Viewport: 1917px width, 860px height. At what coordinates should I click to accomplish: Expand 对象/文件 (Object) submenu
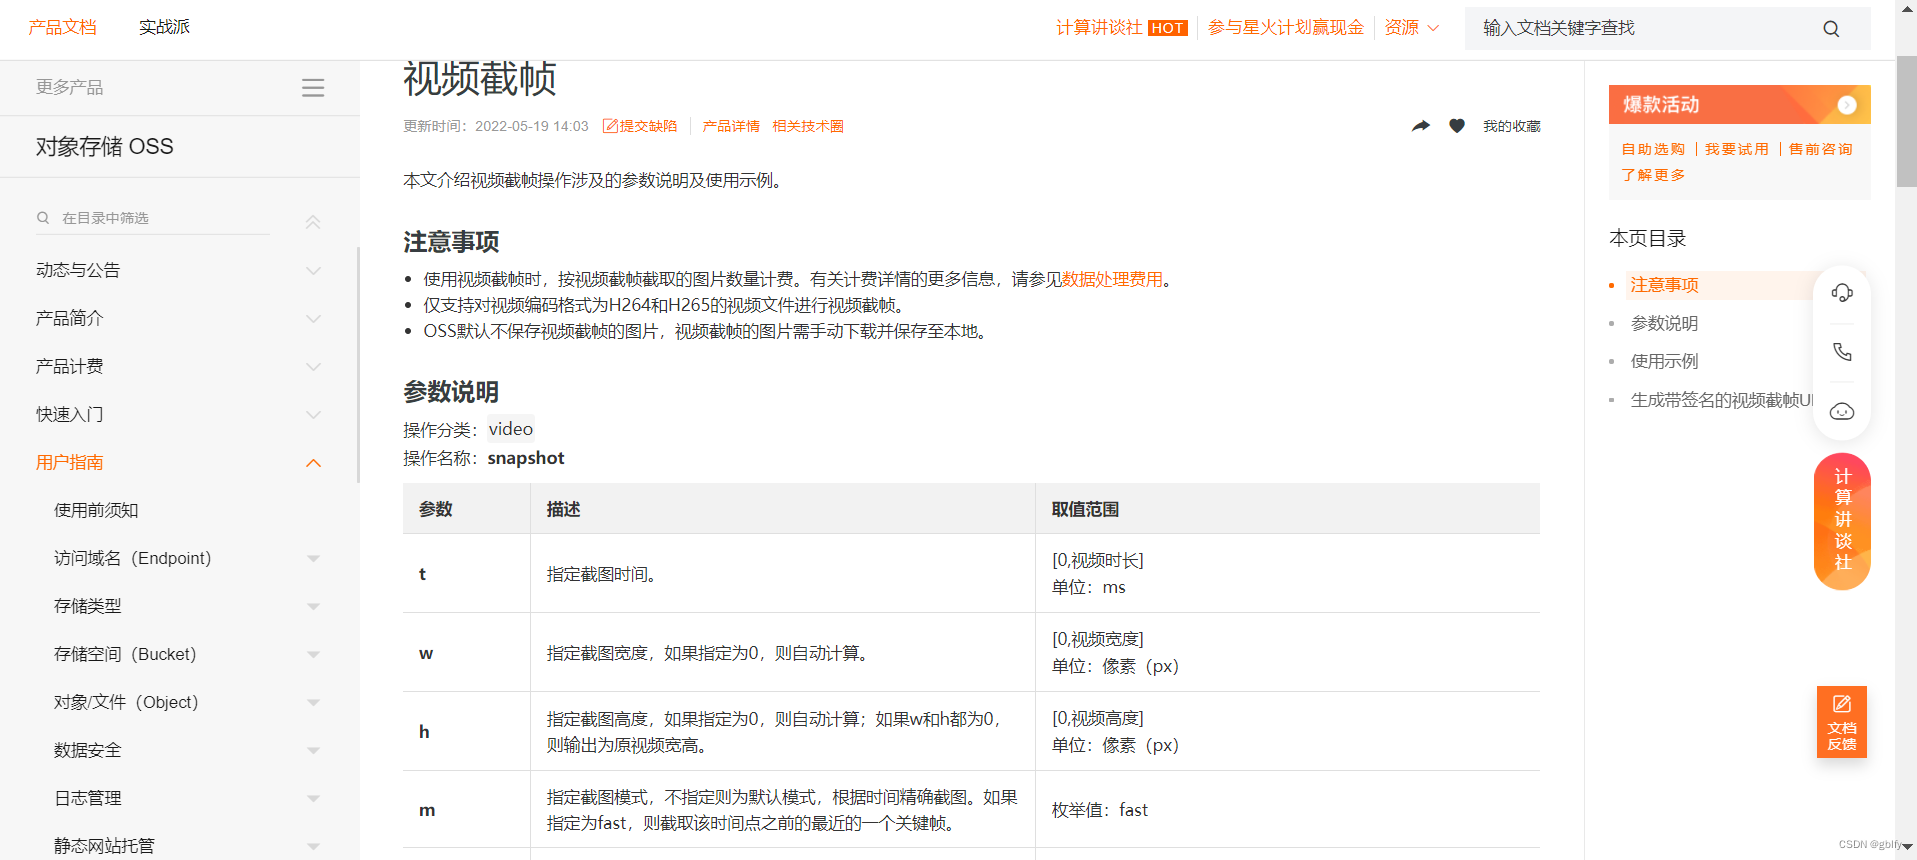pos(313,703)
